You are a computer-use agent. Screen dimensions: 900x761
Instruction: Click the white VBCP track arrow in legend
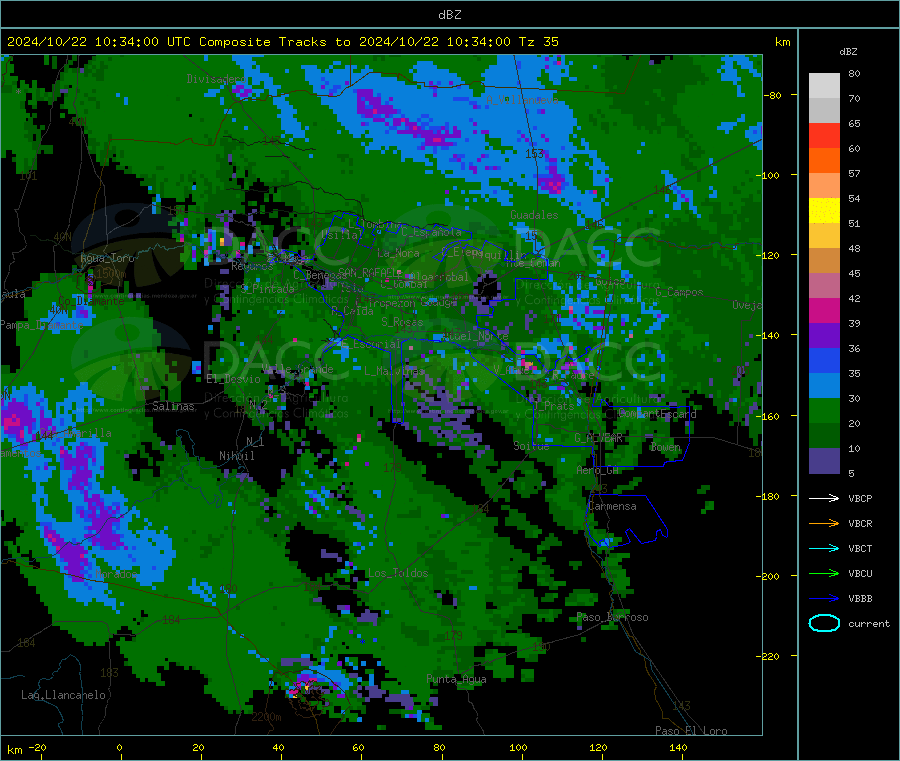click(x=824, y=498)
